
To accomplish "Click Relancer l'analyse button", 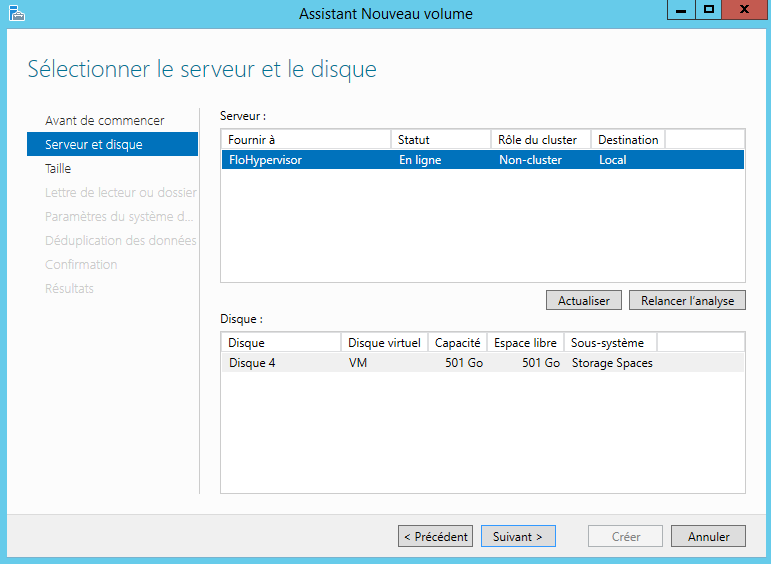I will pyautogui.click(x=687, y=301).
